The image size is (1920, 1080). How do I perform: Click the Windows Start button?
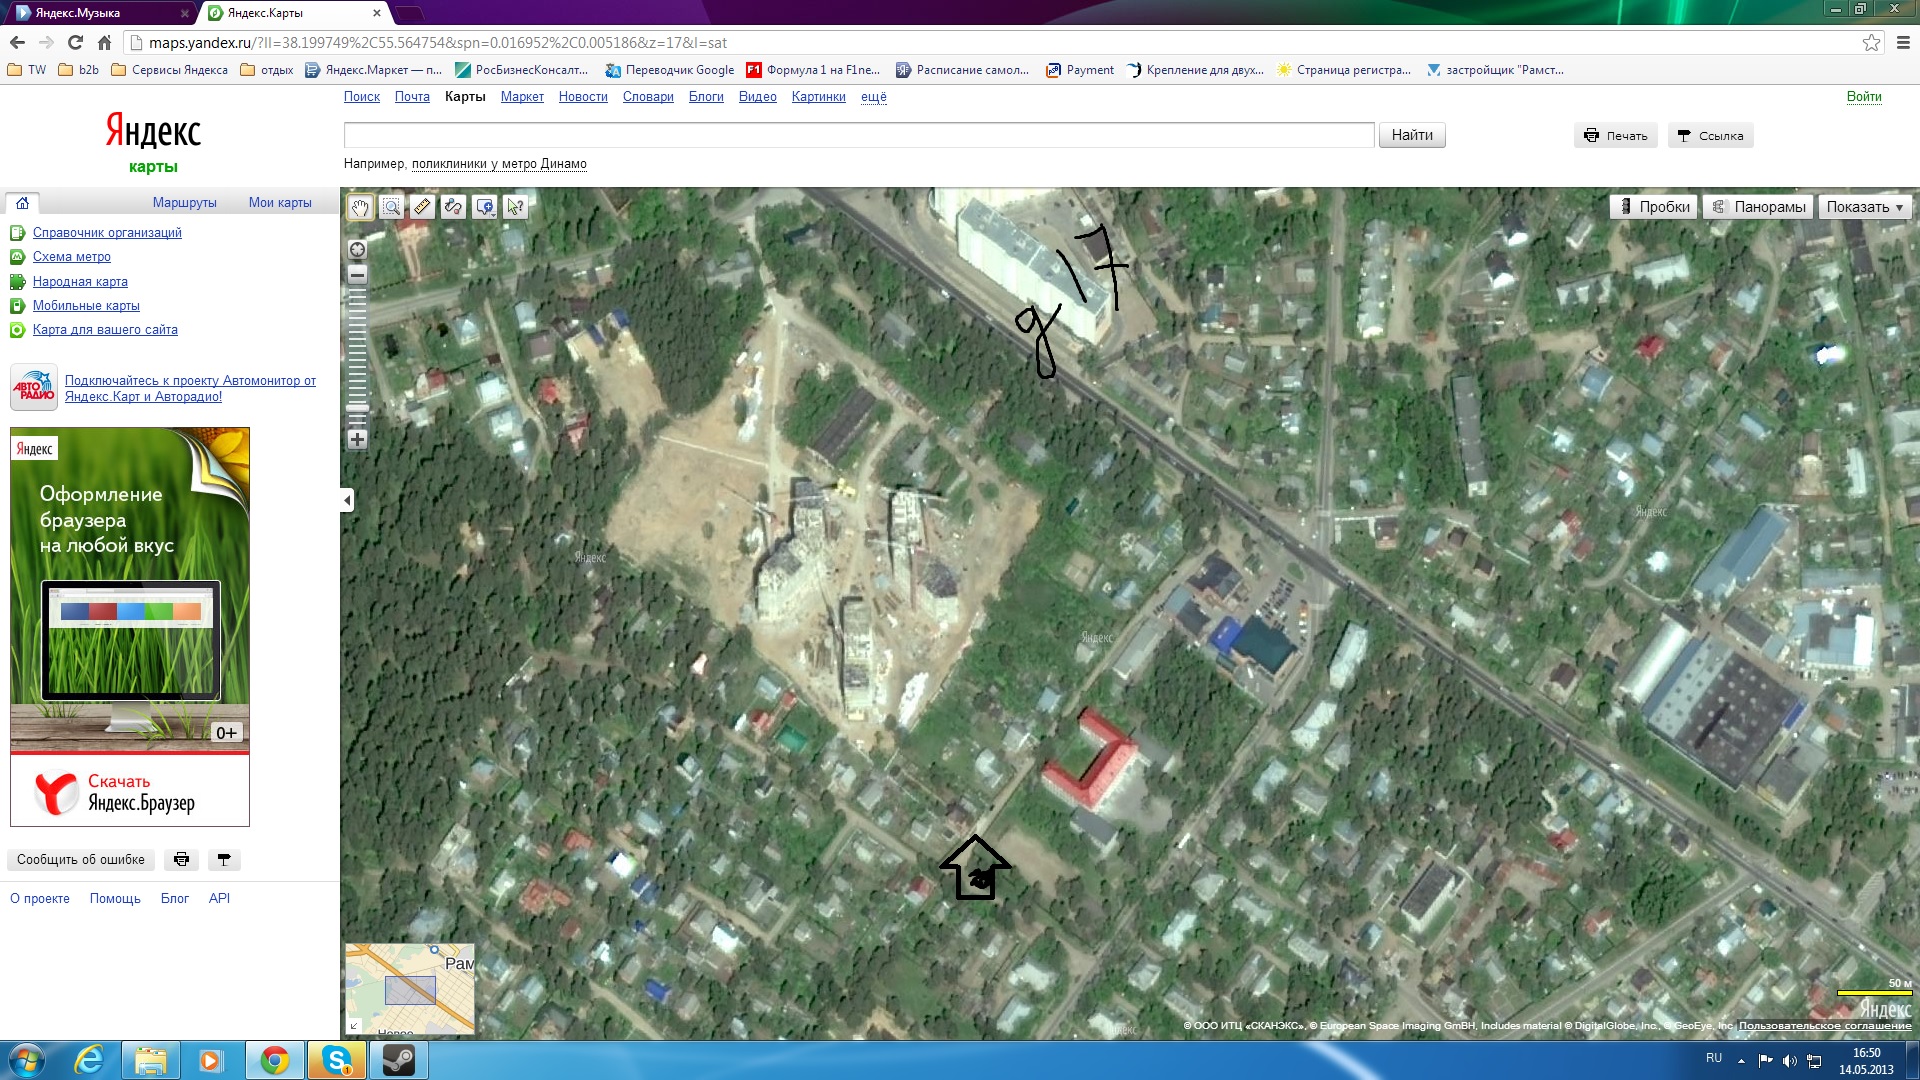[x=26, y=1060]
